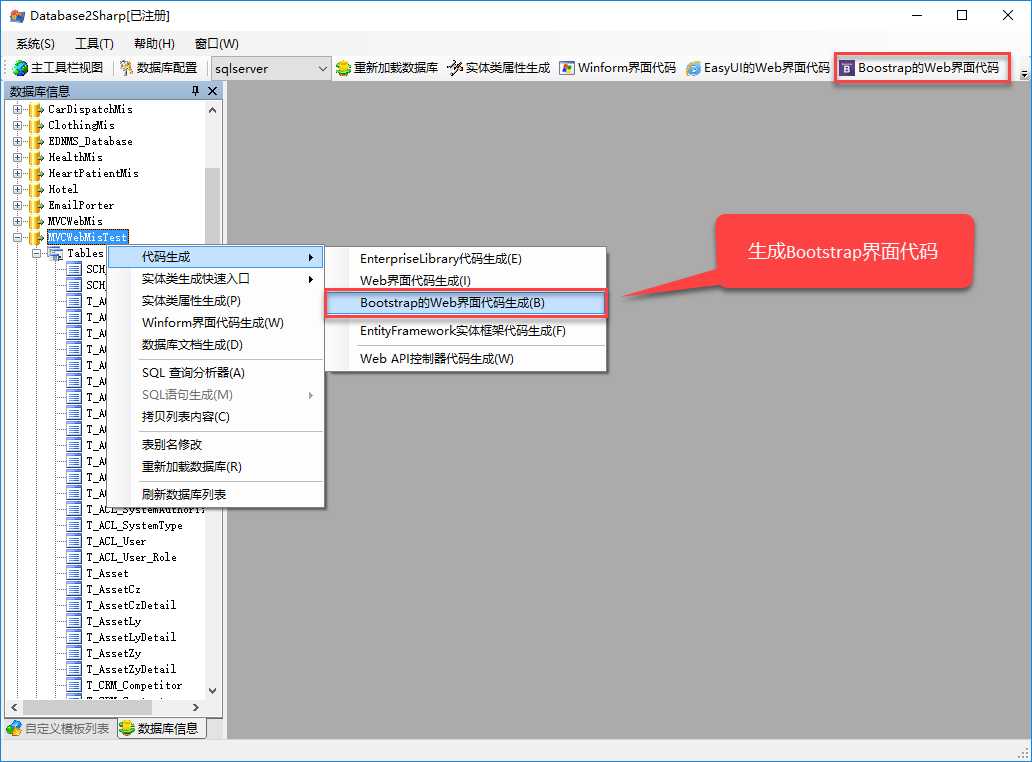The height and width of the screenshot is (762, 1032).
Task: Click the CarDispatchMis database icon
Action: 36,109
